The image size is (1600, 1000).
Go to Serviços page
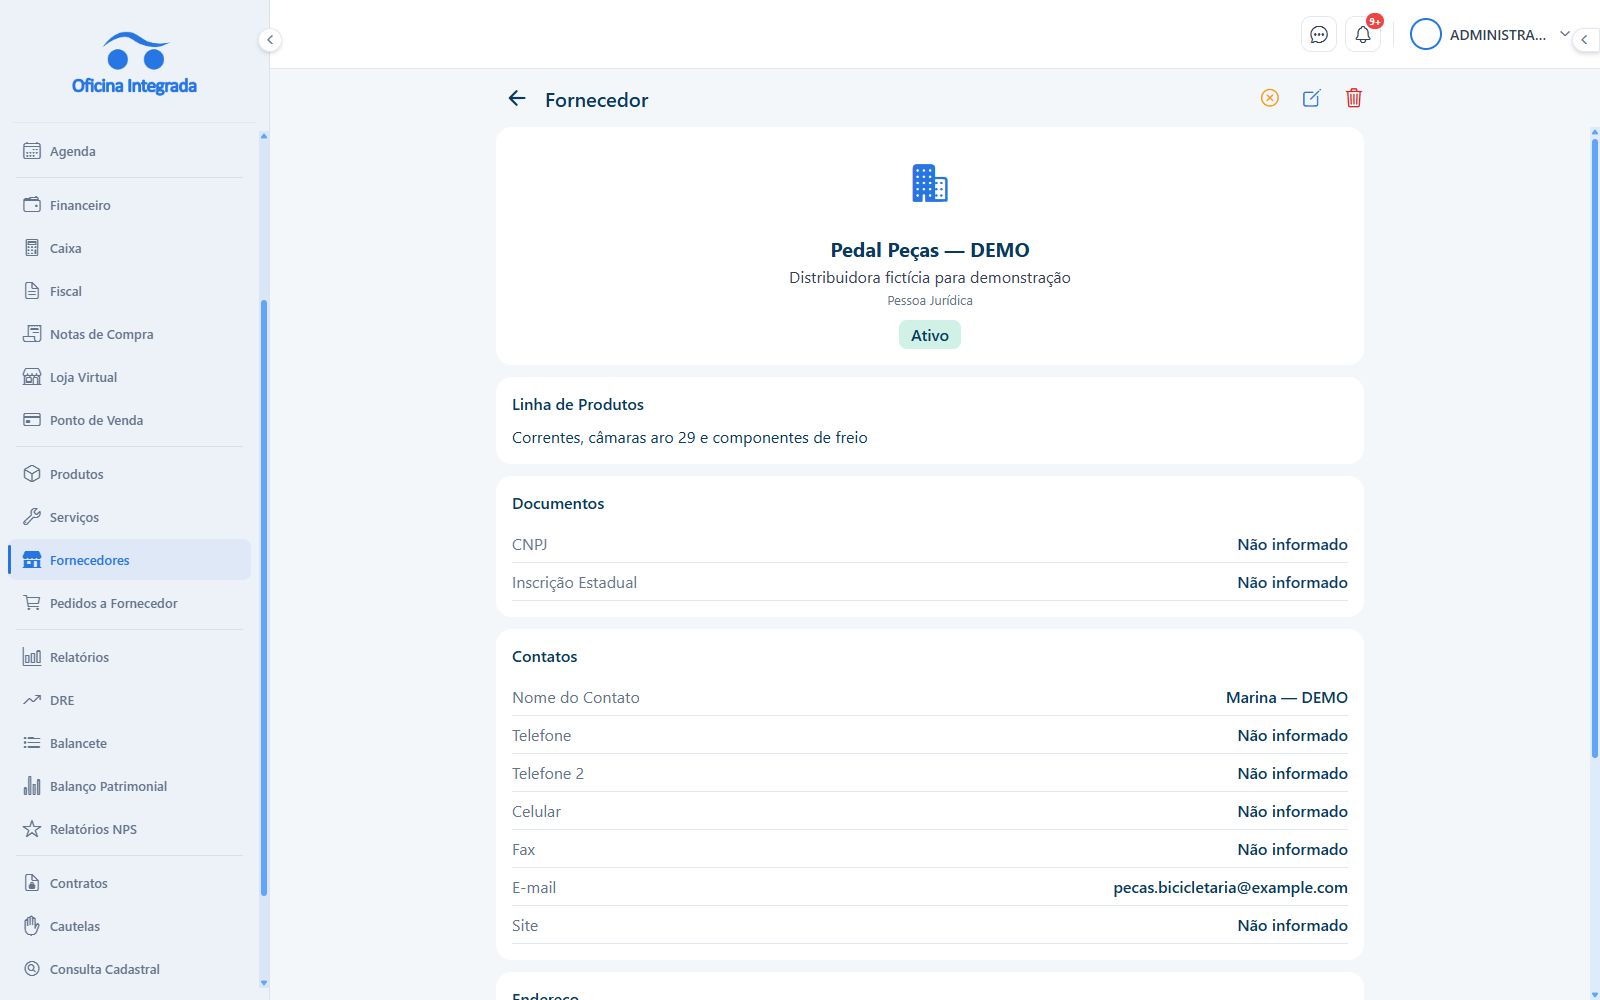tap(130, 517)
